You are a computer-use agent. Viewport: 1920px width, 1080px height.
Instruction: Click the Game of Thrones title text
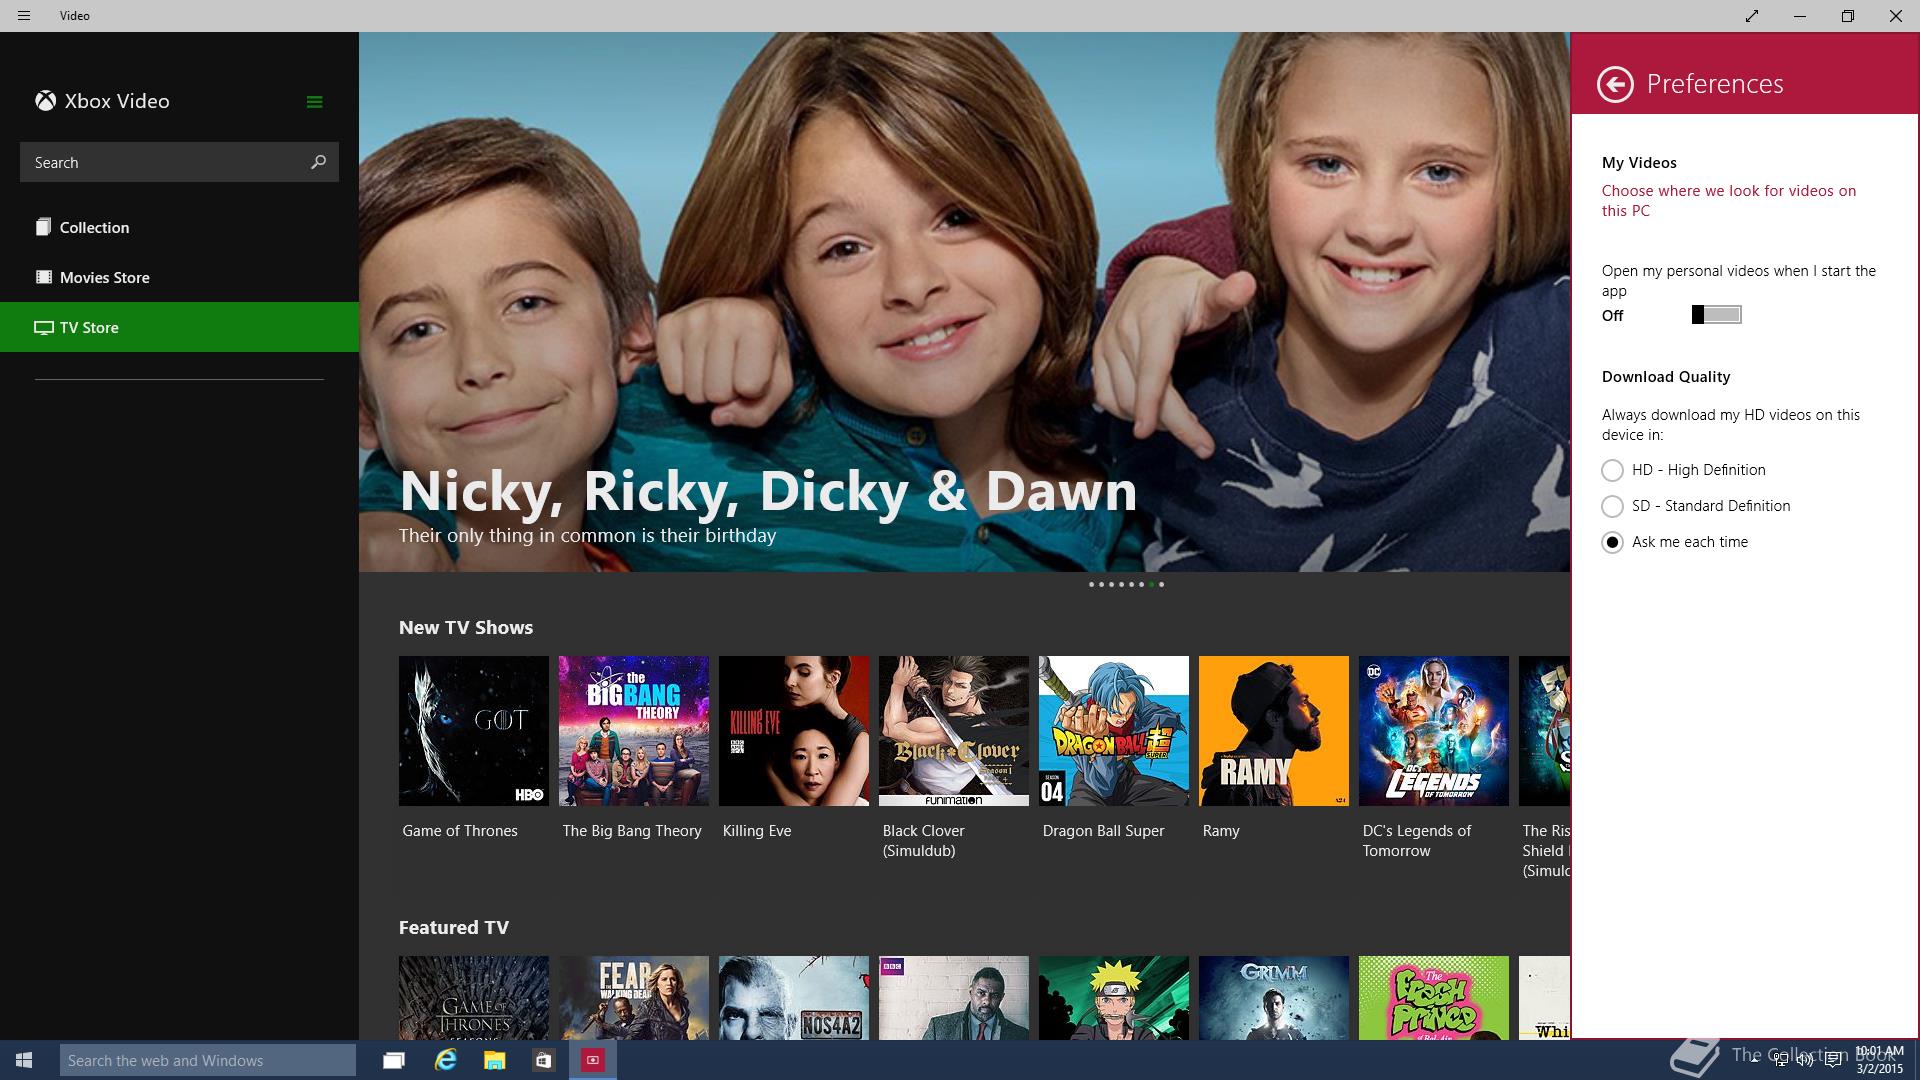460,831
